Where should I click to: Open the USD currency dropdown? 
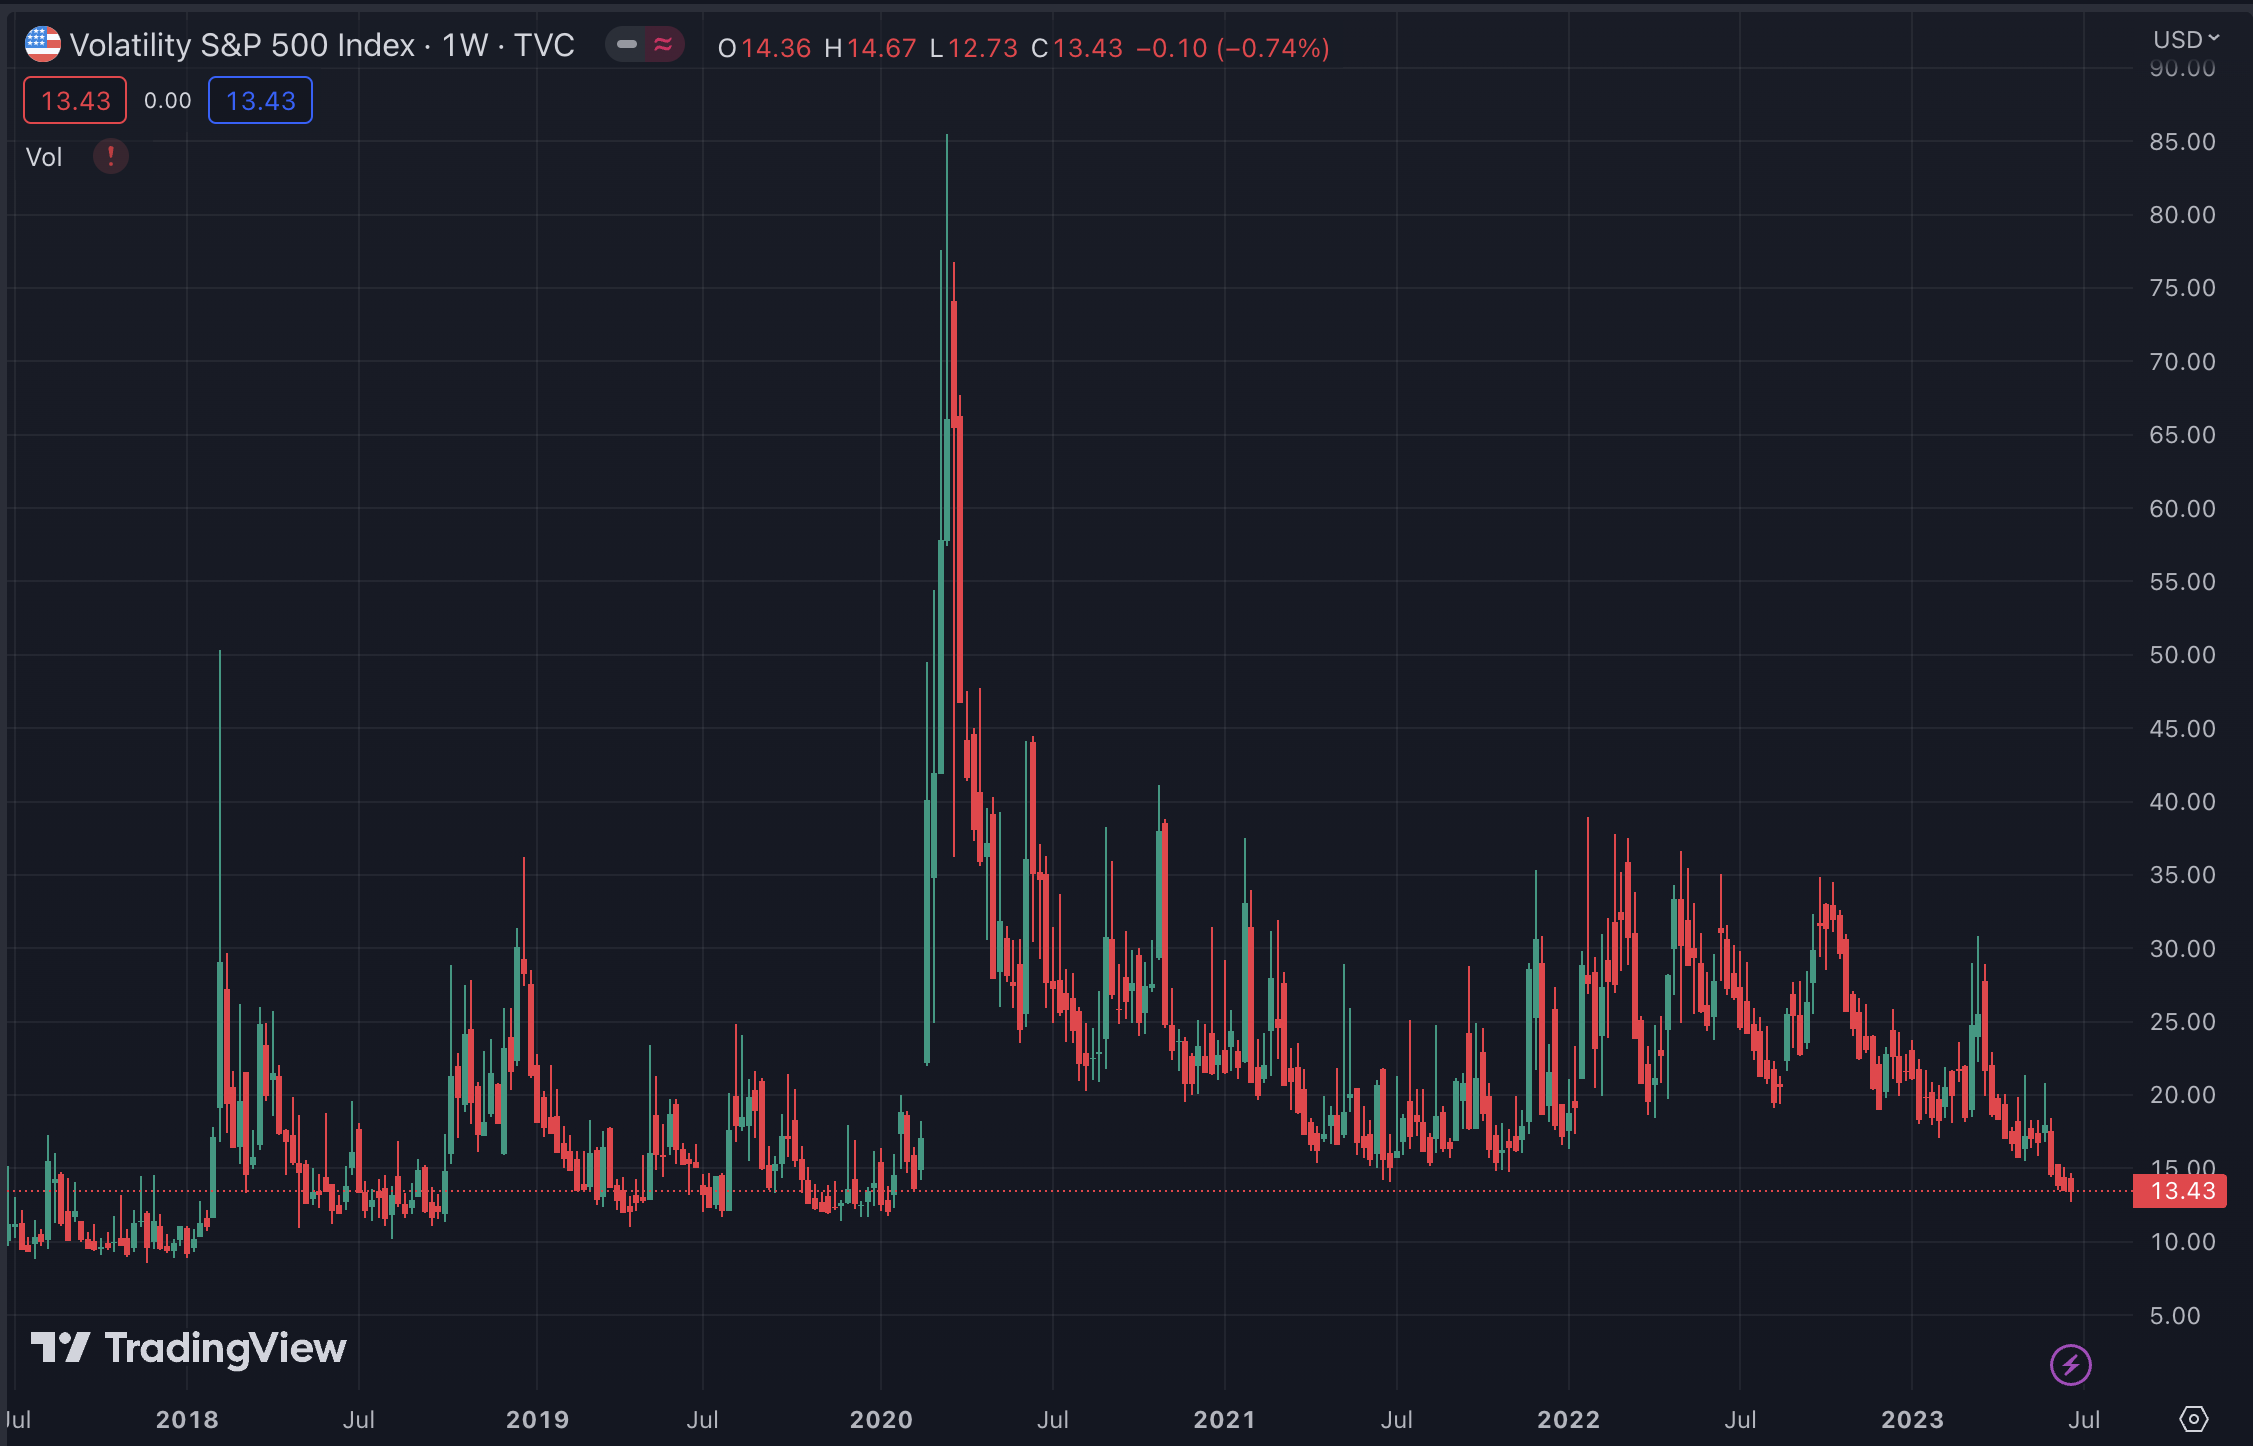pyautogui.click(x=2185, y=40)
